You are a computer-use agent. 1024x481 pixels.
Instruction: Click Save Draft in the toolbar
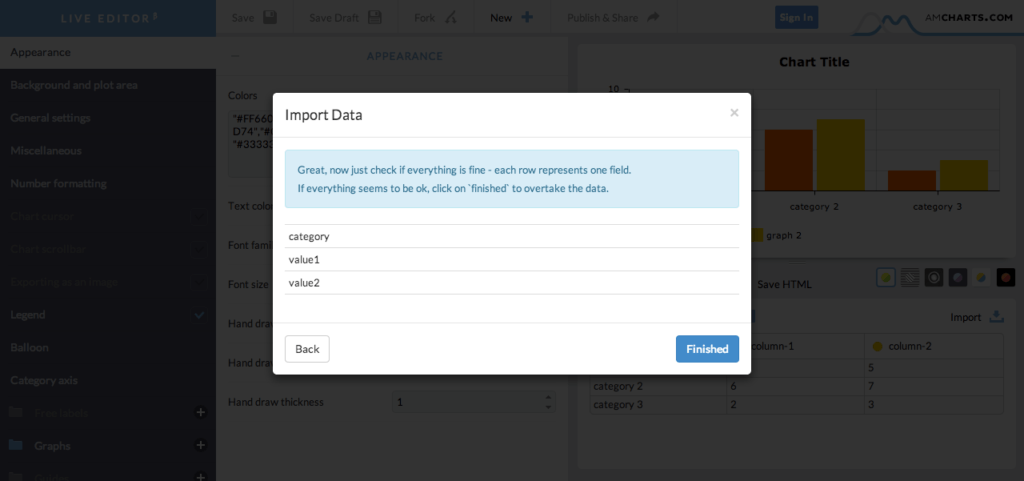pos(334,18)
